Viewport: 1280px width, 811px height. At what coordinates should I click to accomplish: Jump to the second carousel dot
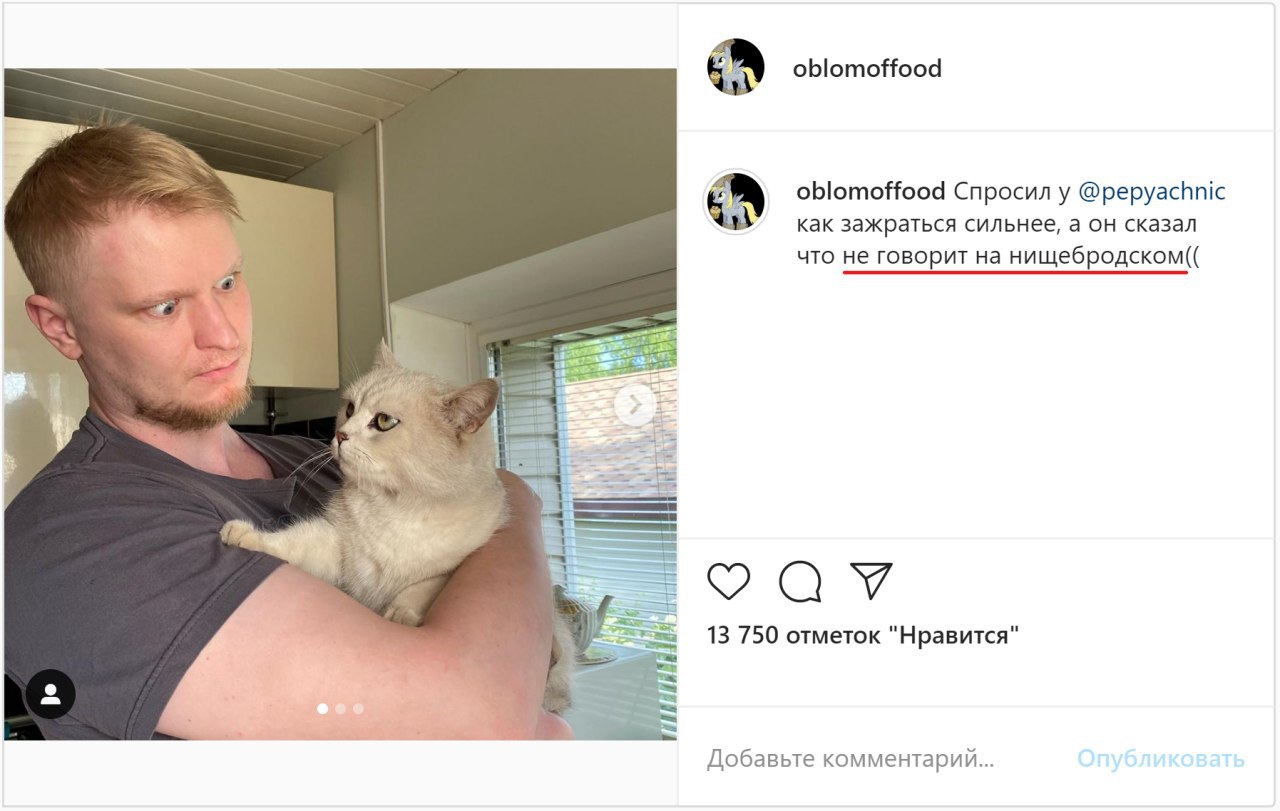click(x=341, y=708)
